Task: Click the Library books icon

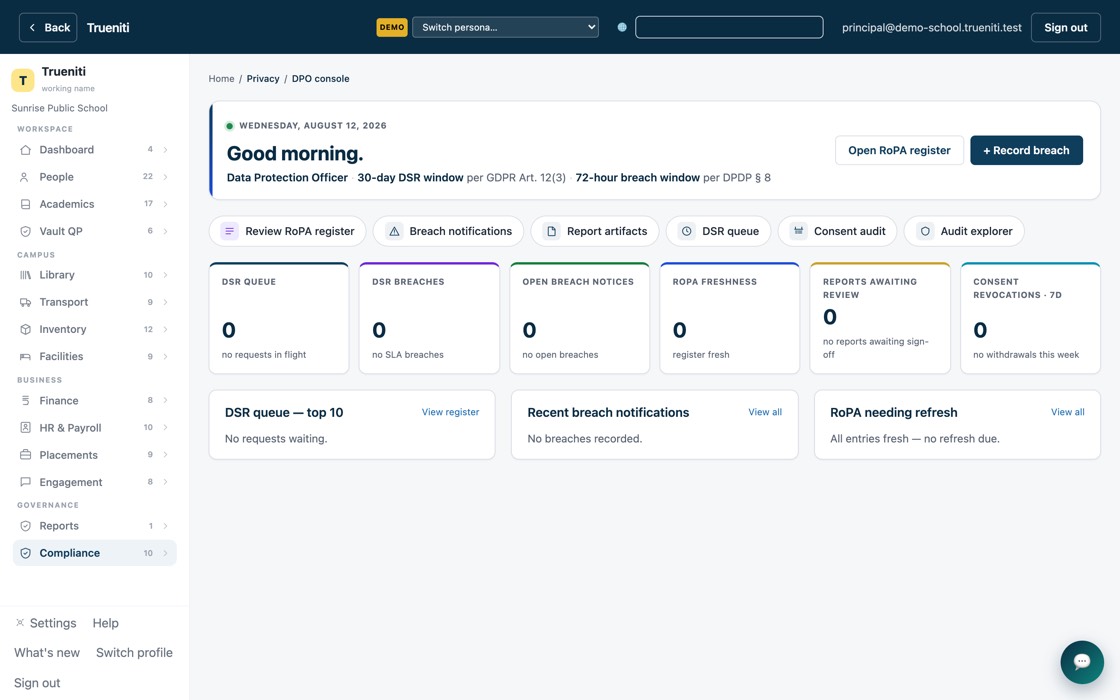Action: [x=26, y=275]
